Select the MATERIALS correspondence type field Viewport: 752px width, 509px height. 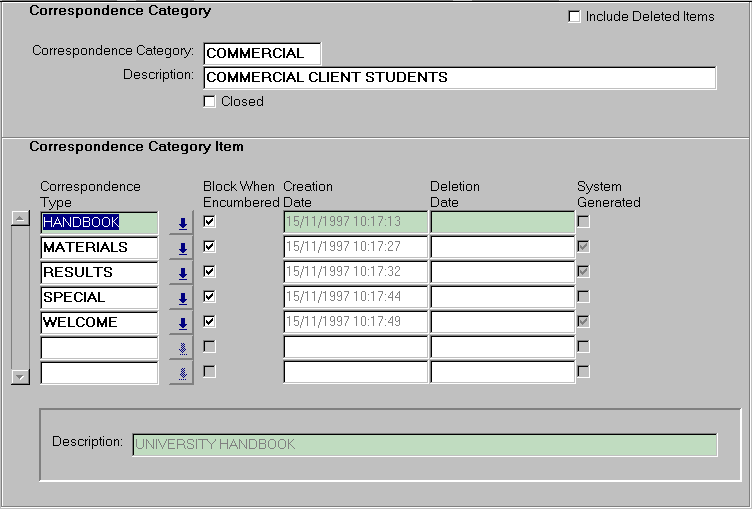[98, 247]
